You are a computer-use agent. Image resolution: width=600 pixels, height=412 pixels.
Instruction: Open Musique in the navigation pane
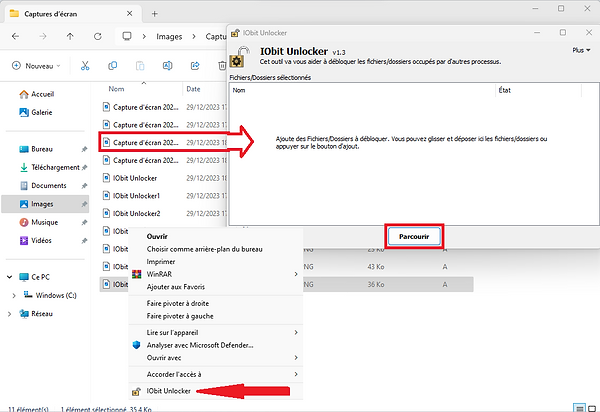[45, 222]
